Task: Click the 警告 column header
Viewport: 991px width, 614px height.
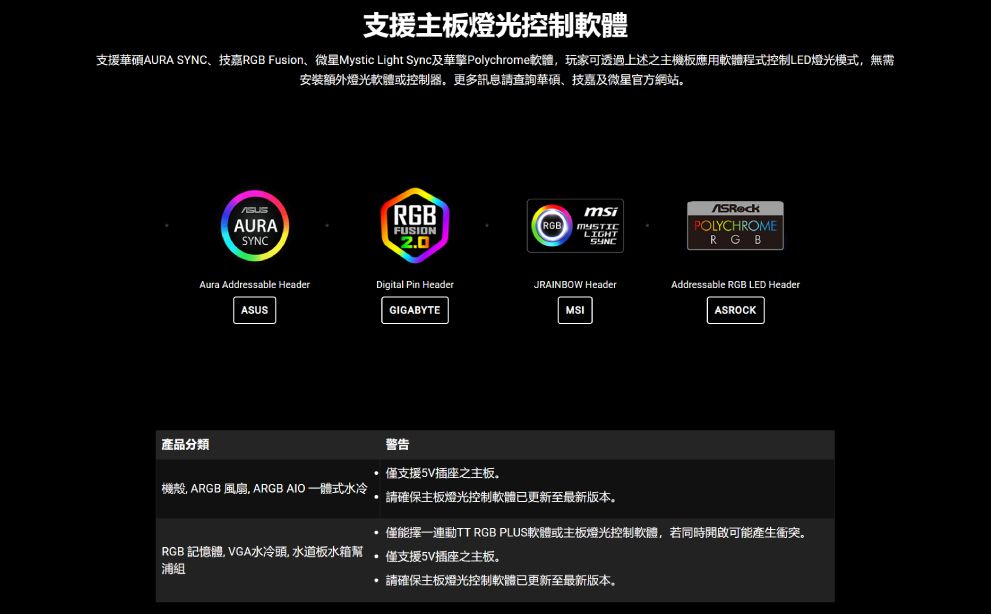Action: [398, 445]
